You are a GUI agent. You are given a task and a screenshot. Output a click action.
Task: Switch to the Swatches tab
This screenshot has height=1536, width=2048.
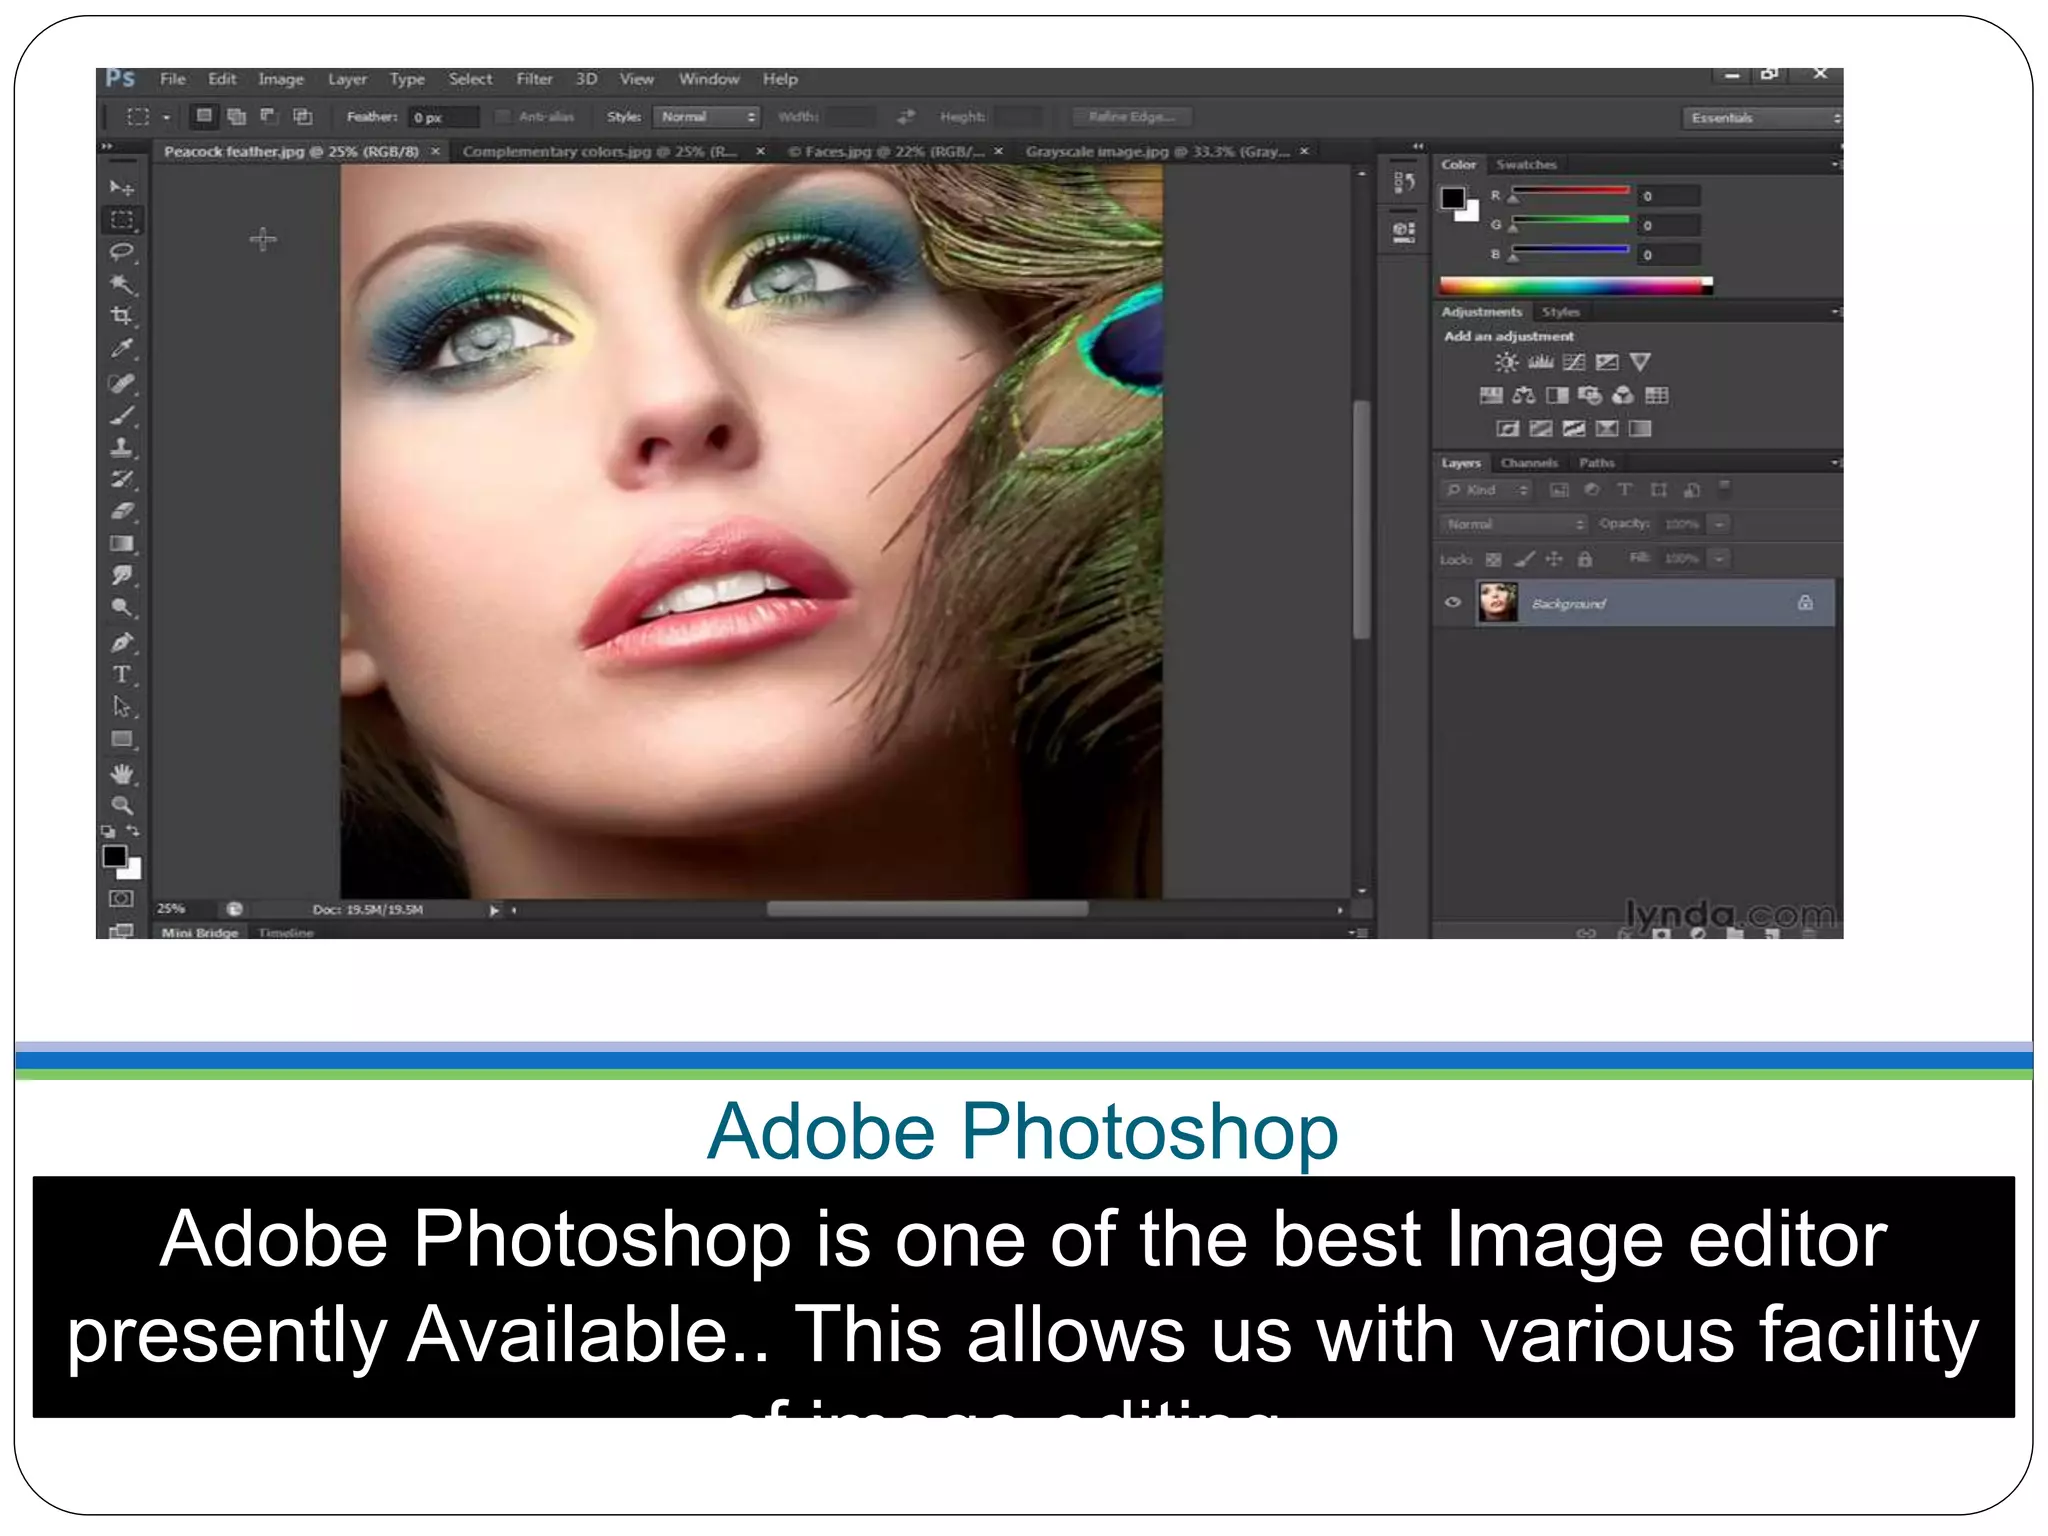(x=1526, y=164)
